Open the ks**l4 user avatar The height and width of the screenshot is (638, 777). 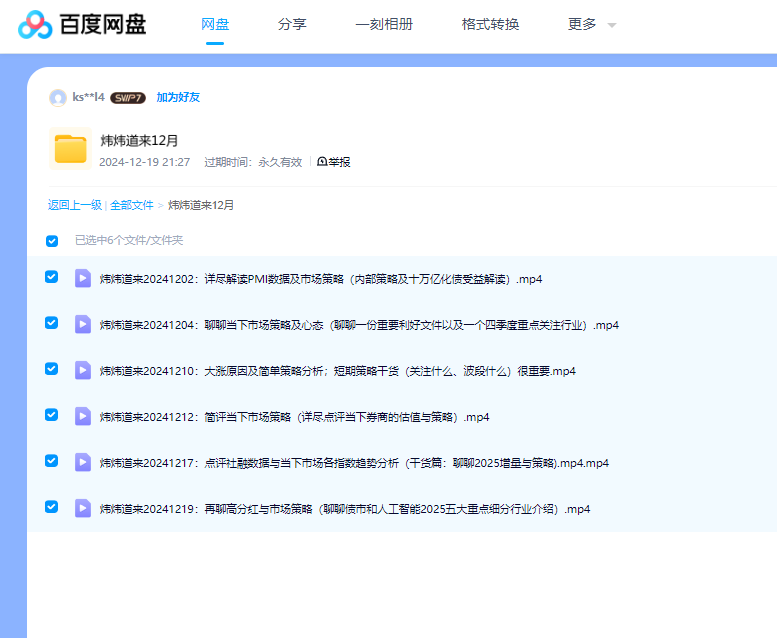click(58, 98)
